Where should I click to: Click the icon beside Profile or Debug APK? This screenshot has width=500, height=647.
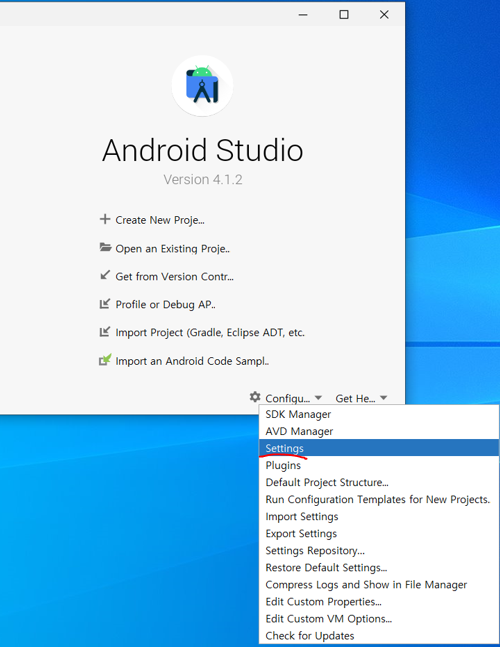105,304
